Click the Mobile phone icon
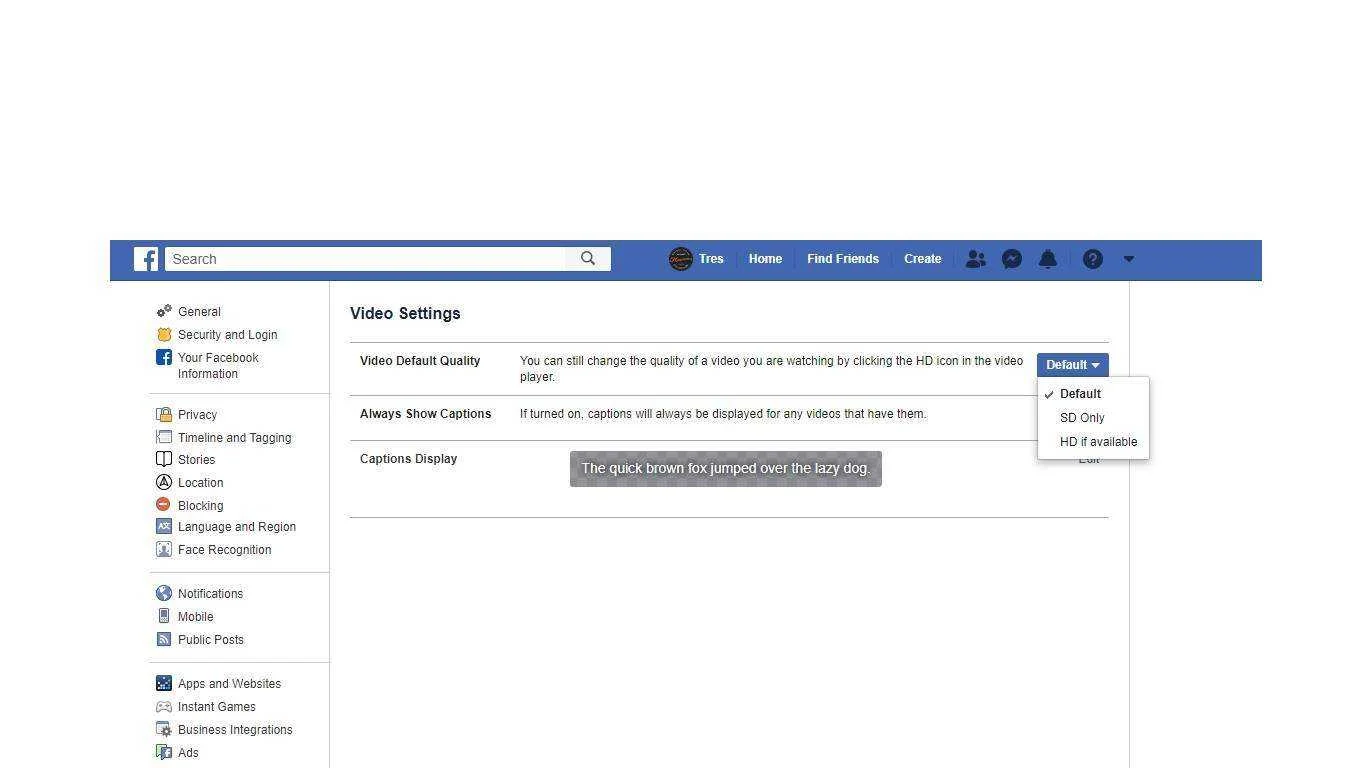 164,616
